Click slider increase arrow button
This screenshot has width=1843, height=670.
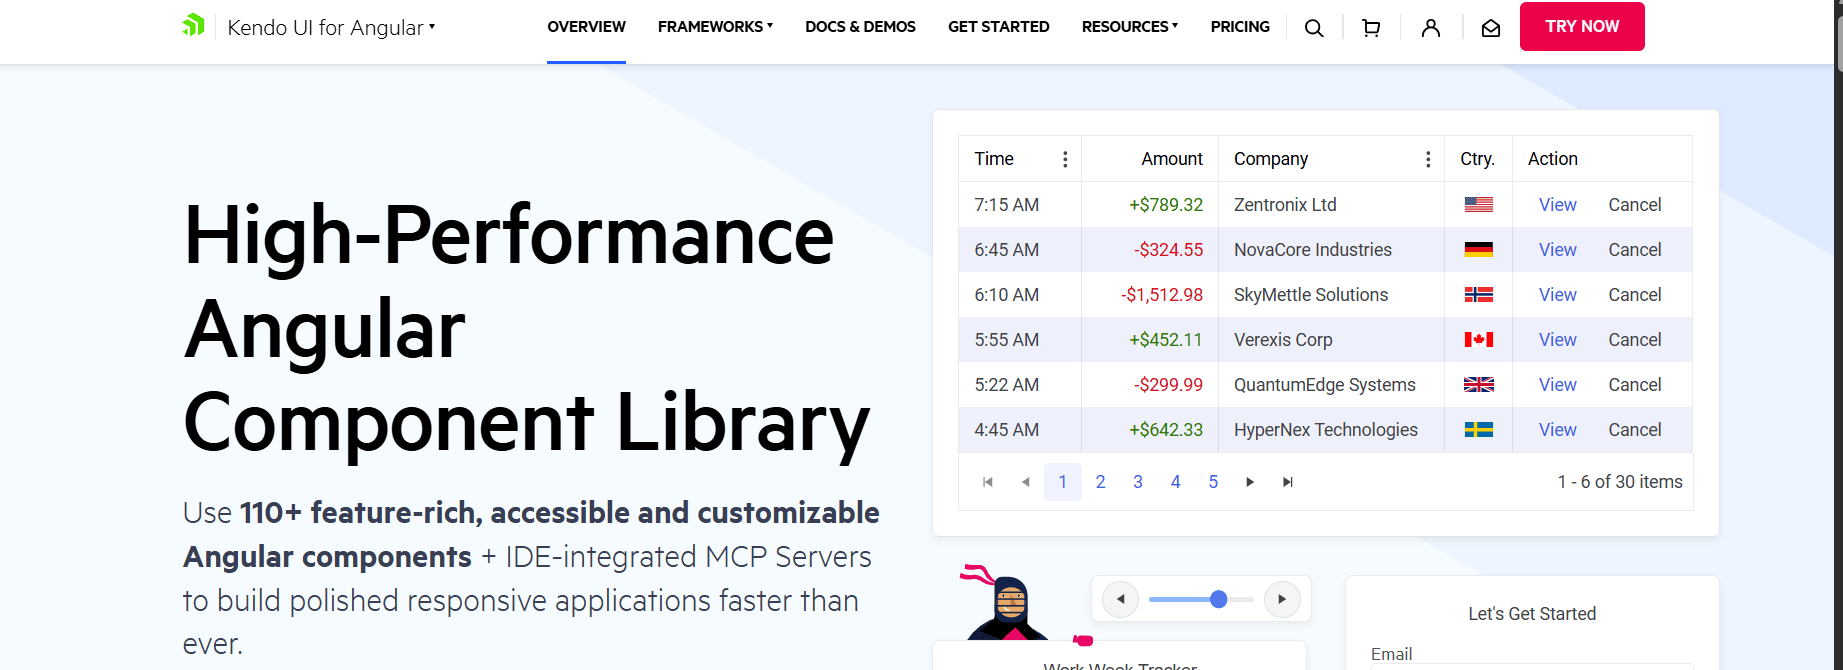click(x=1282, y=599)
